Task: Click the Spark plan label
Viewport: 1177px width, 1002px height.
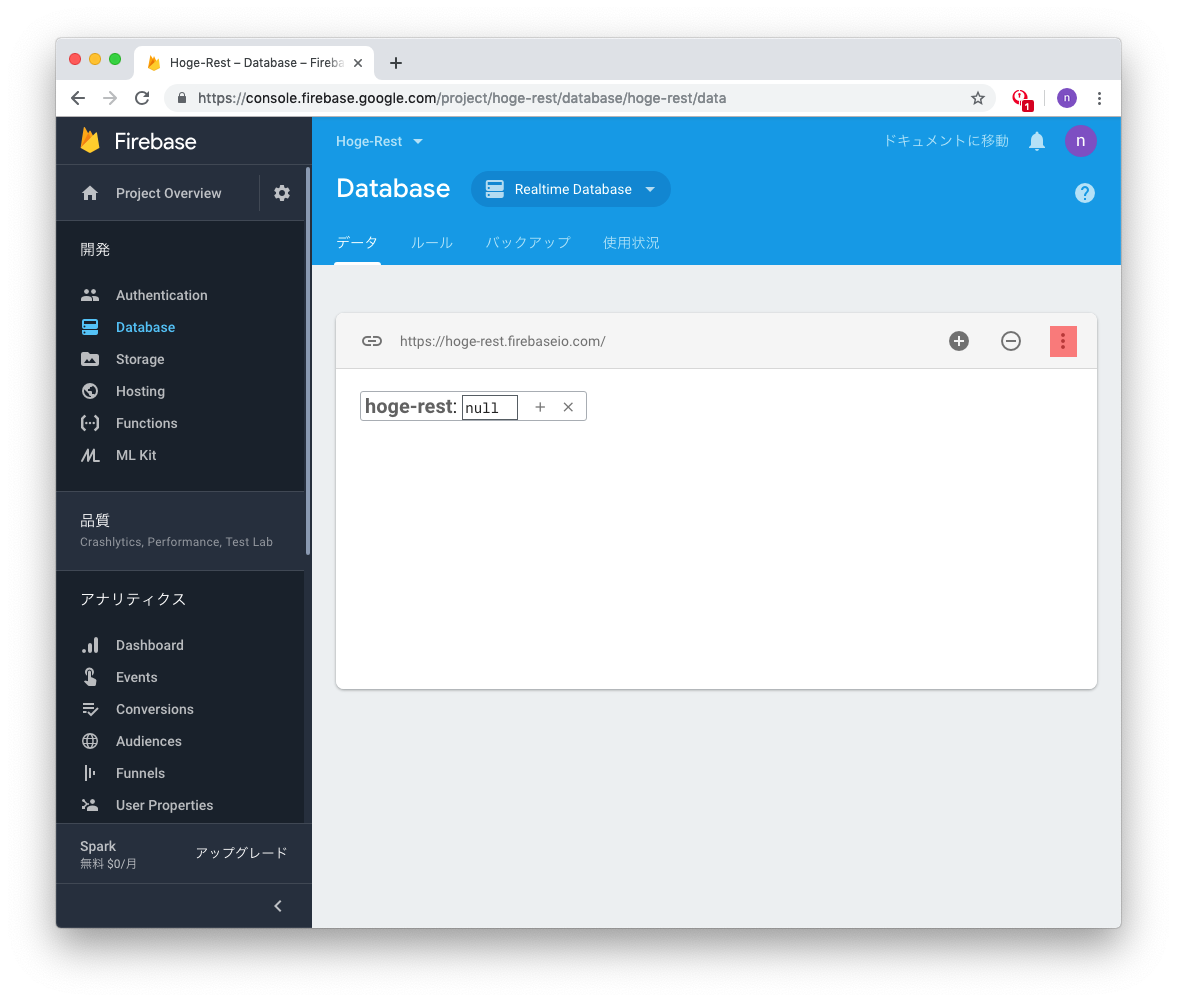Action: [98, 846]
